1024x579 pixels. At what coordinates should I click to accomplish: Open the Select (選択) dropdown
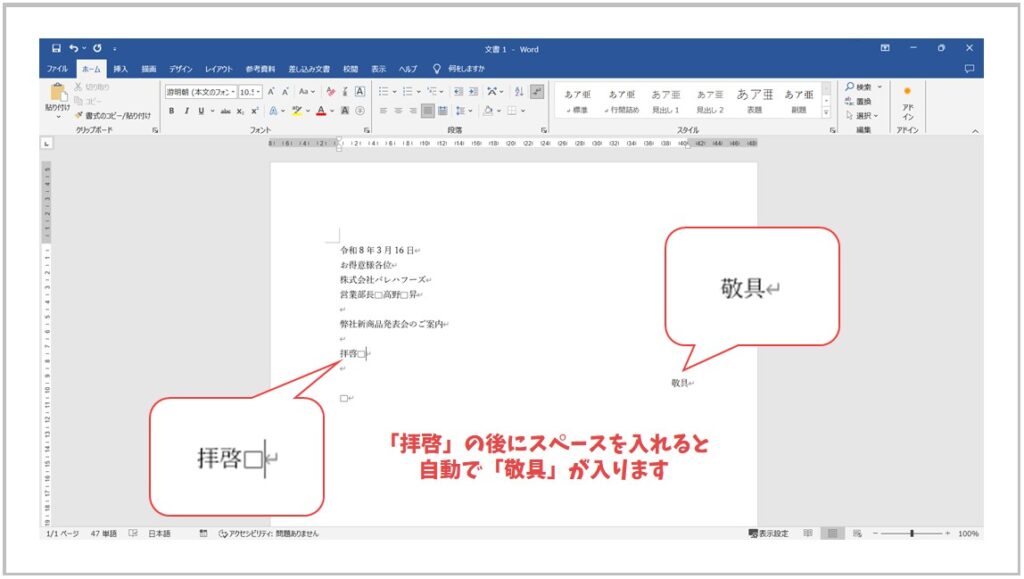pyautogui.click(x=862, y=116)
